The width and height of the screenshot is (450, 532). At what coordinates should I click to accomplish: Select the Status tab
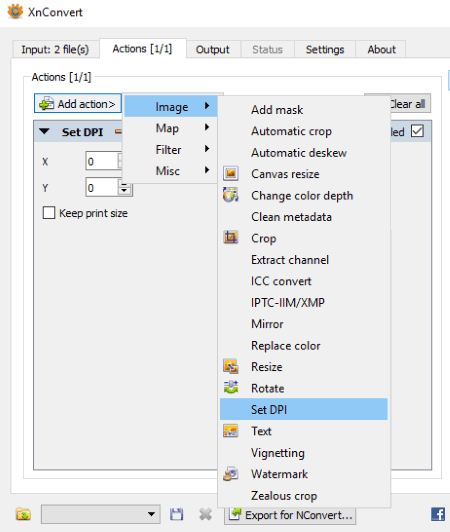pyautogui.click(x=267, y=50)
